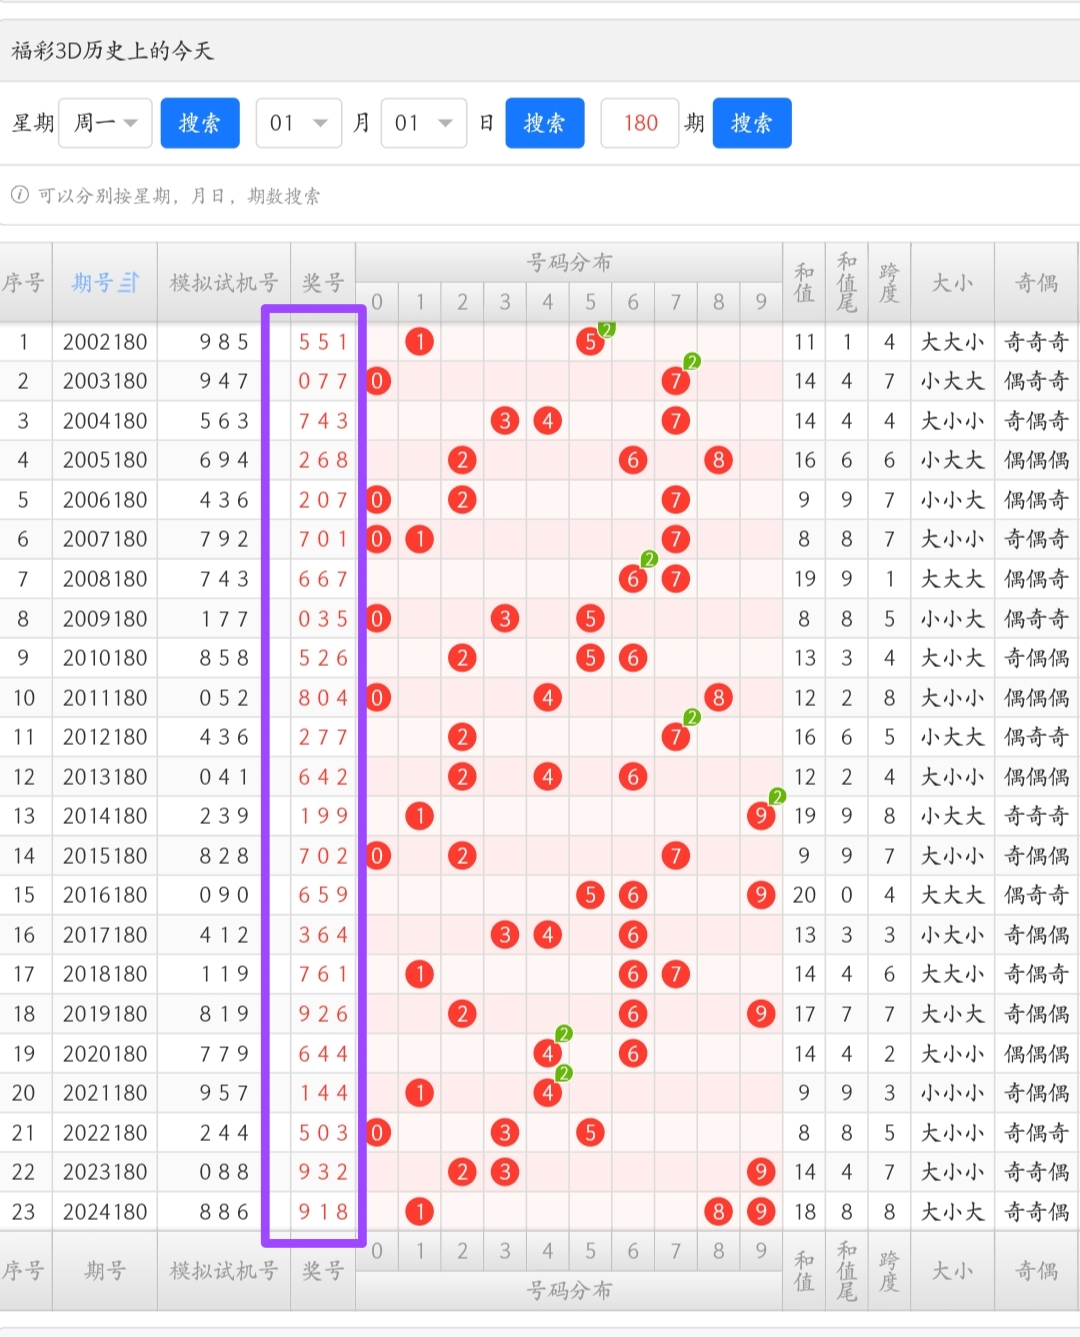
Task: Click red ball 6 in row 2010180
Action: click(x=633, y=658)
